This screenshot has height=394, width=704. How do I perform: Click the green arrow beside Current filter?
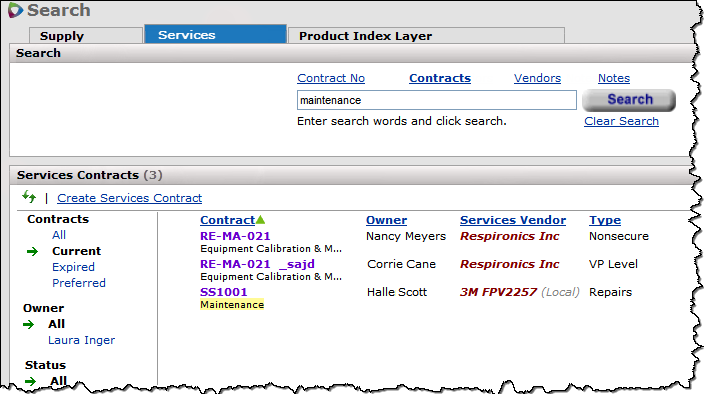32,251
